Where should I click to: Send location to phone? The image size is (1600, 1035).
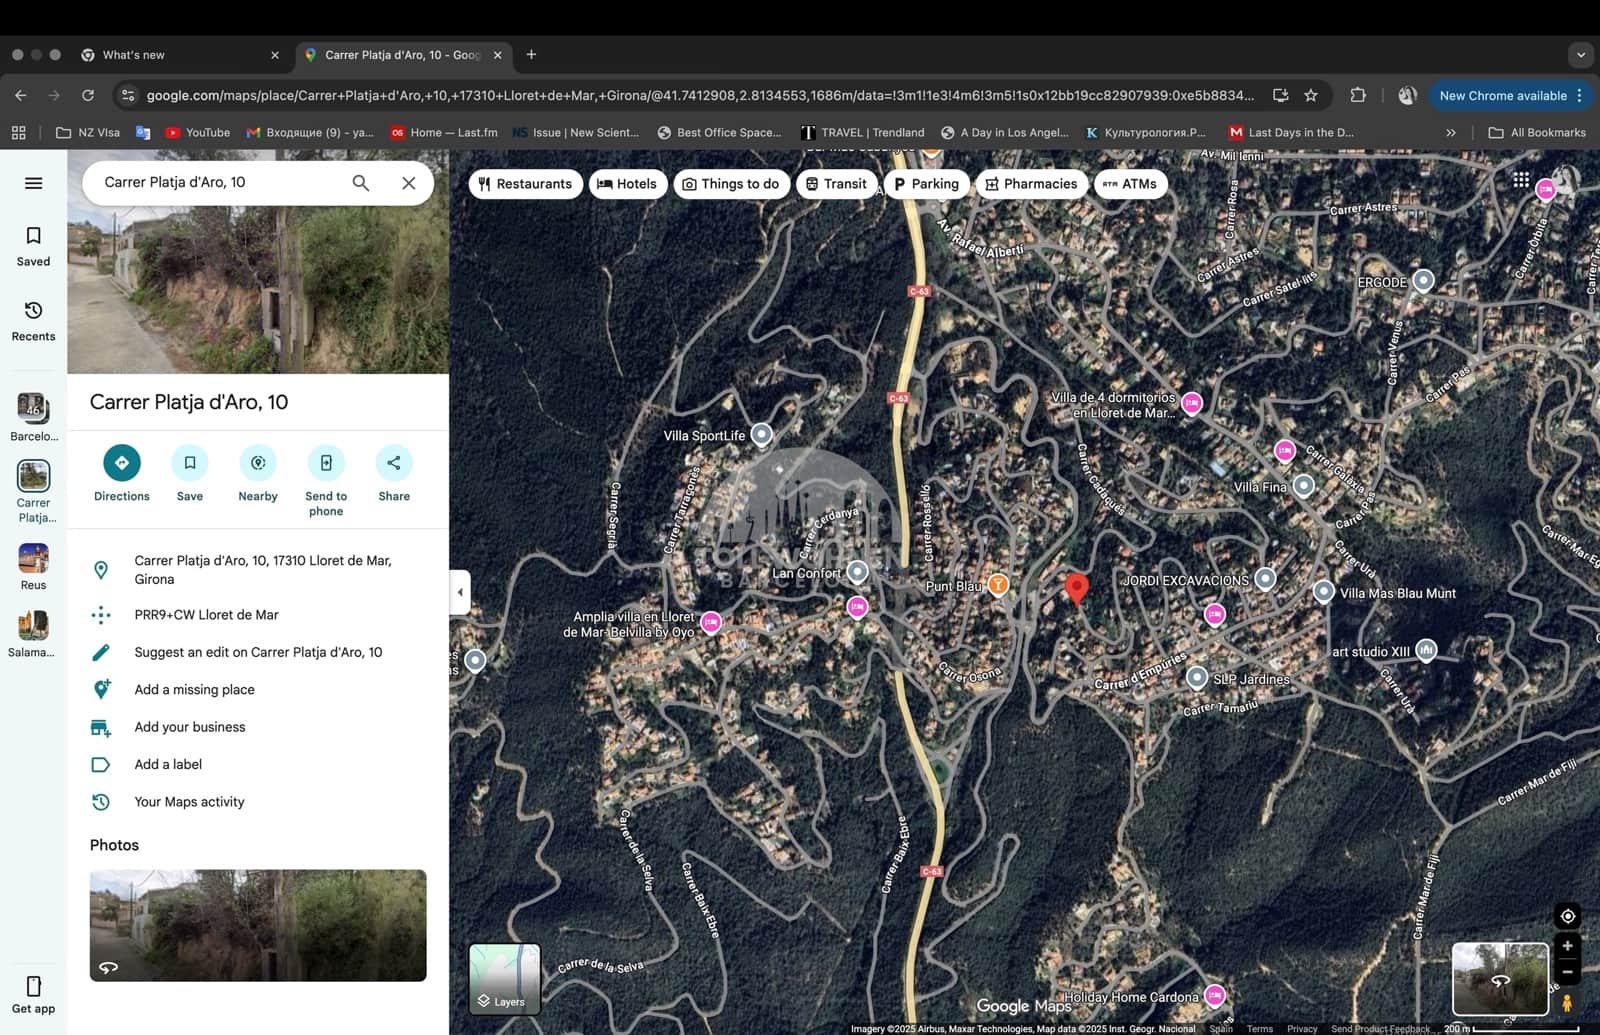point(326,463)
